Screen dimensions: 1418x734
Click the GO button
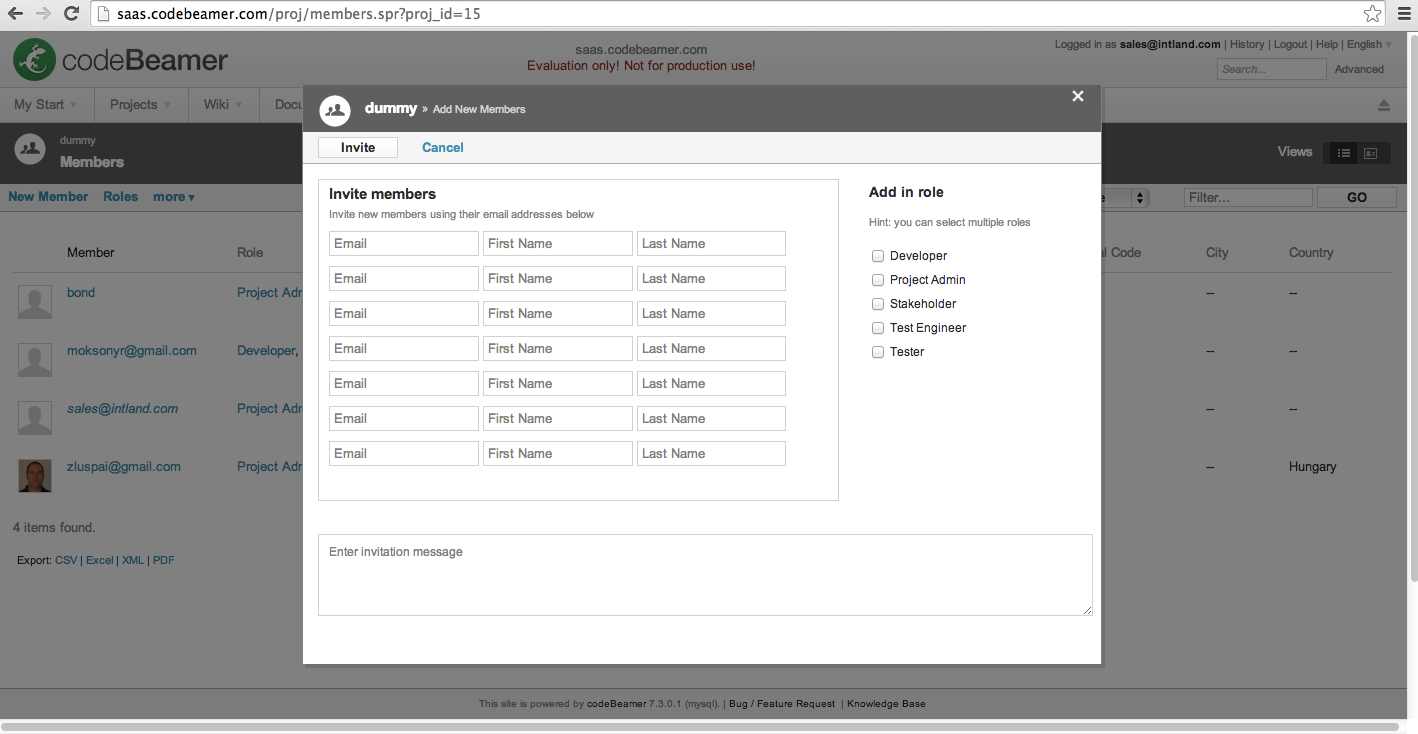pyautogui.click(x=1357, y=198)
